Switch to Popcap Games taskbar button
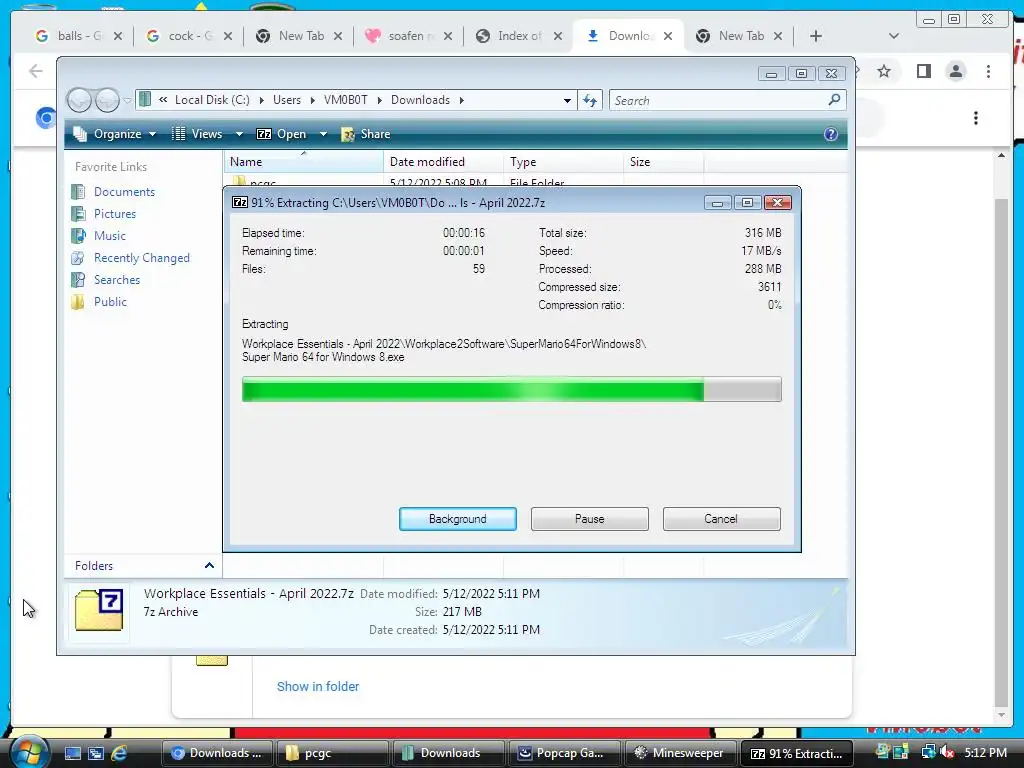The width and height of the screenshot is (1024, 768). (x=564, y=753)
